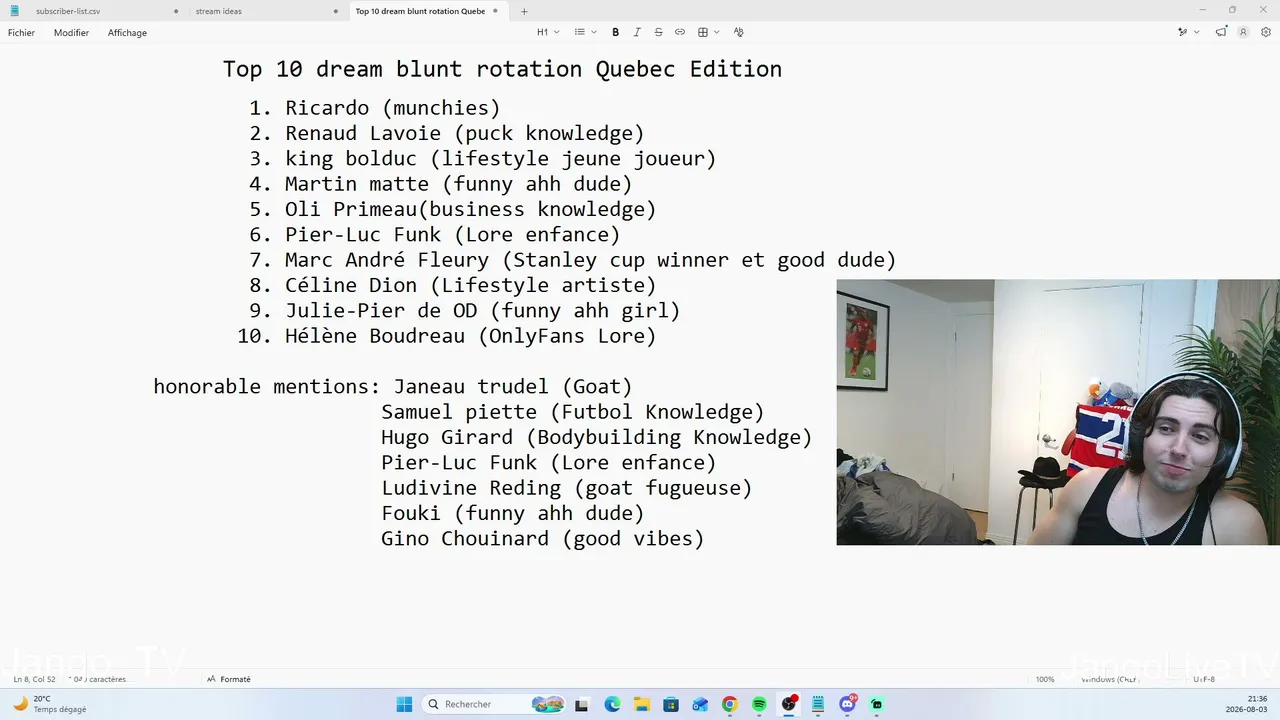The width and height of the screenshot is (1280, 720).
Task: Open Task View from the taskbar
Action: [x=581, y=704]
